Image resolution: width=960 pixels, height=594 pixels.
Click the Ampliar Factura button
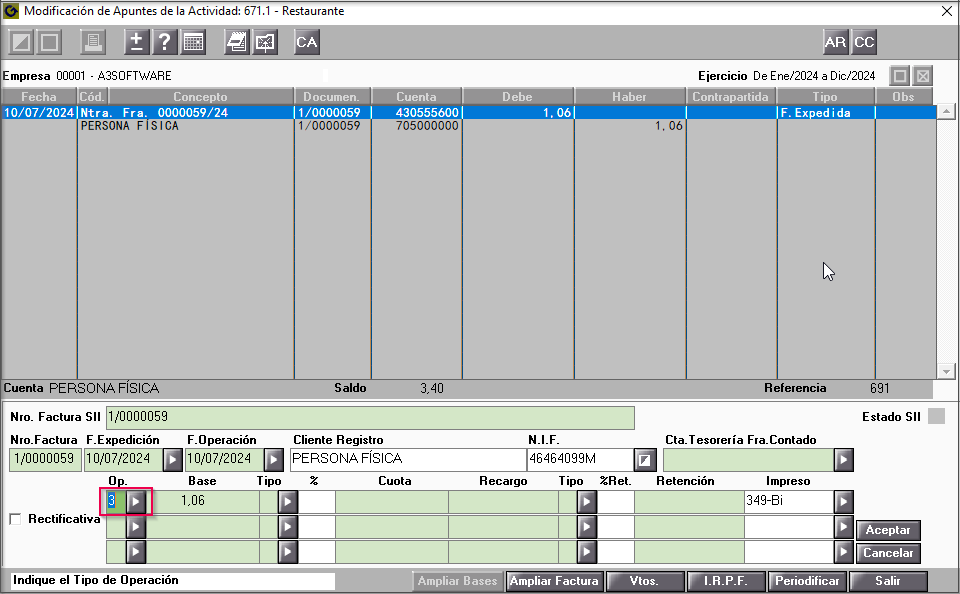(554, 581)
